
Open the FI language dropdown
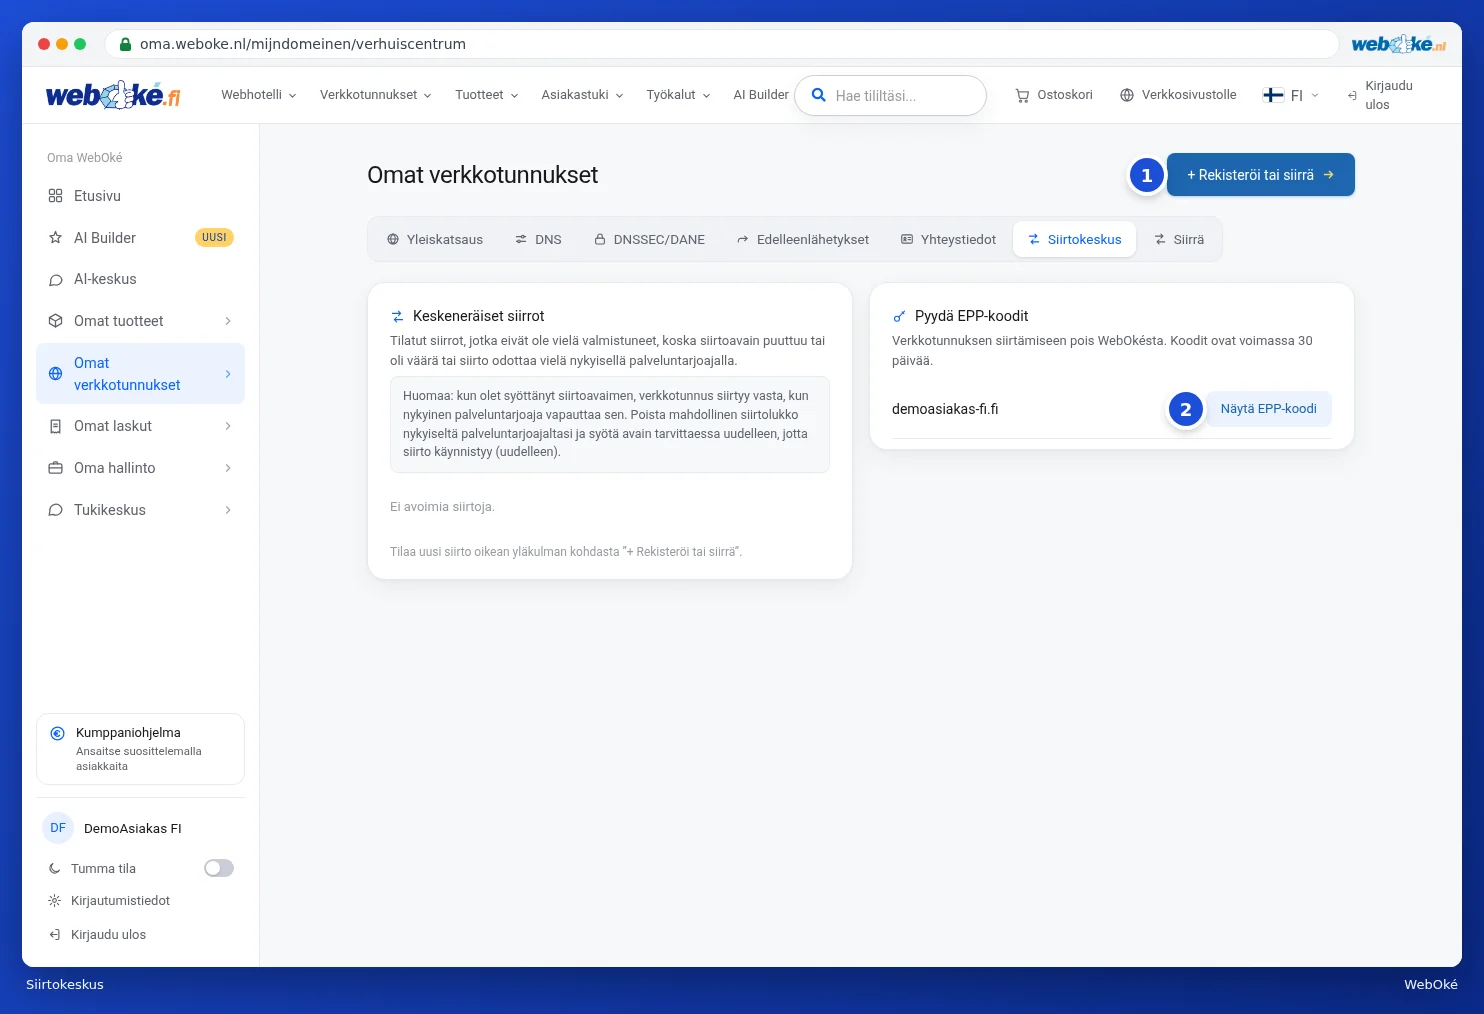coord(1291,95)
